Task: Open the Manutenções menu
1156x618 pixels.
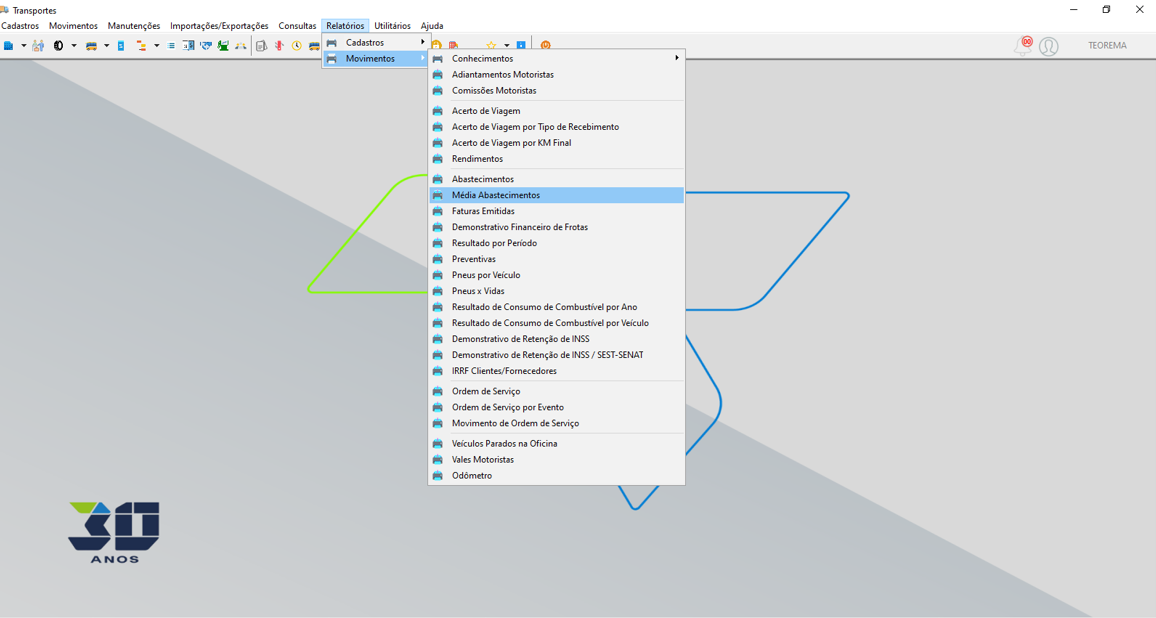Action: pyautogui.click(x=133, y=26)
